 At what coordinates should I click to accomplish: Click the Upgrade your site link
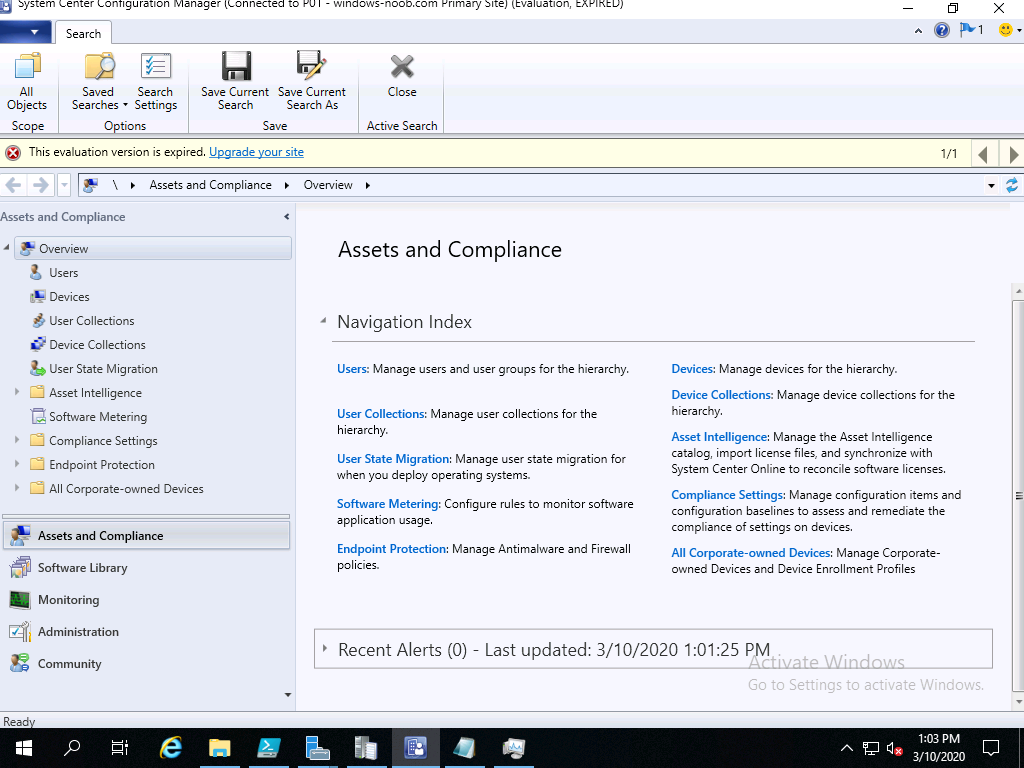(x=256, y=152)
